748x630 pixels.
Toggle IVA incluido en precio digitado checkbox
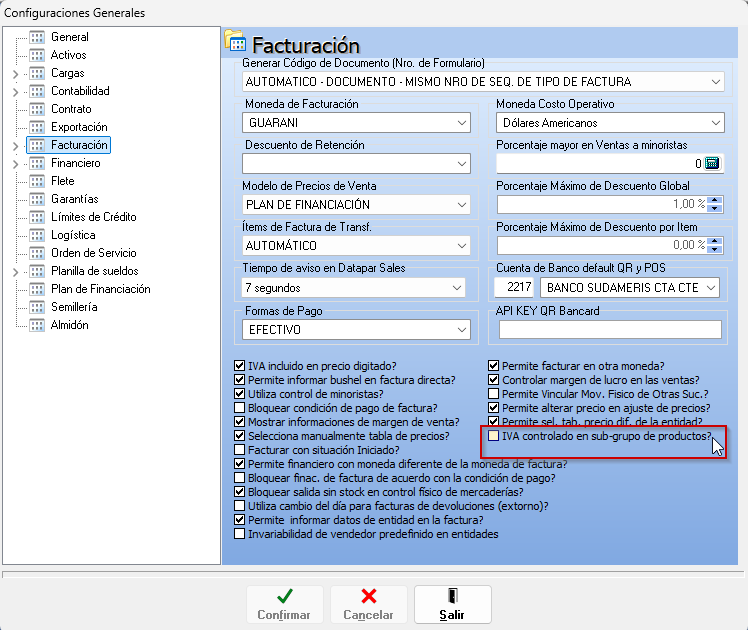point(239,366)
